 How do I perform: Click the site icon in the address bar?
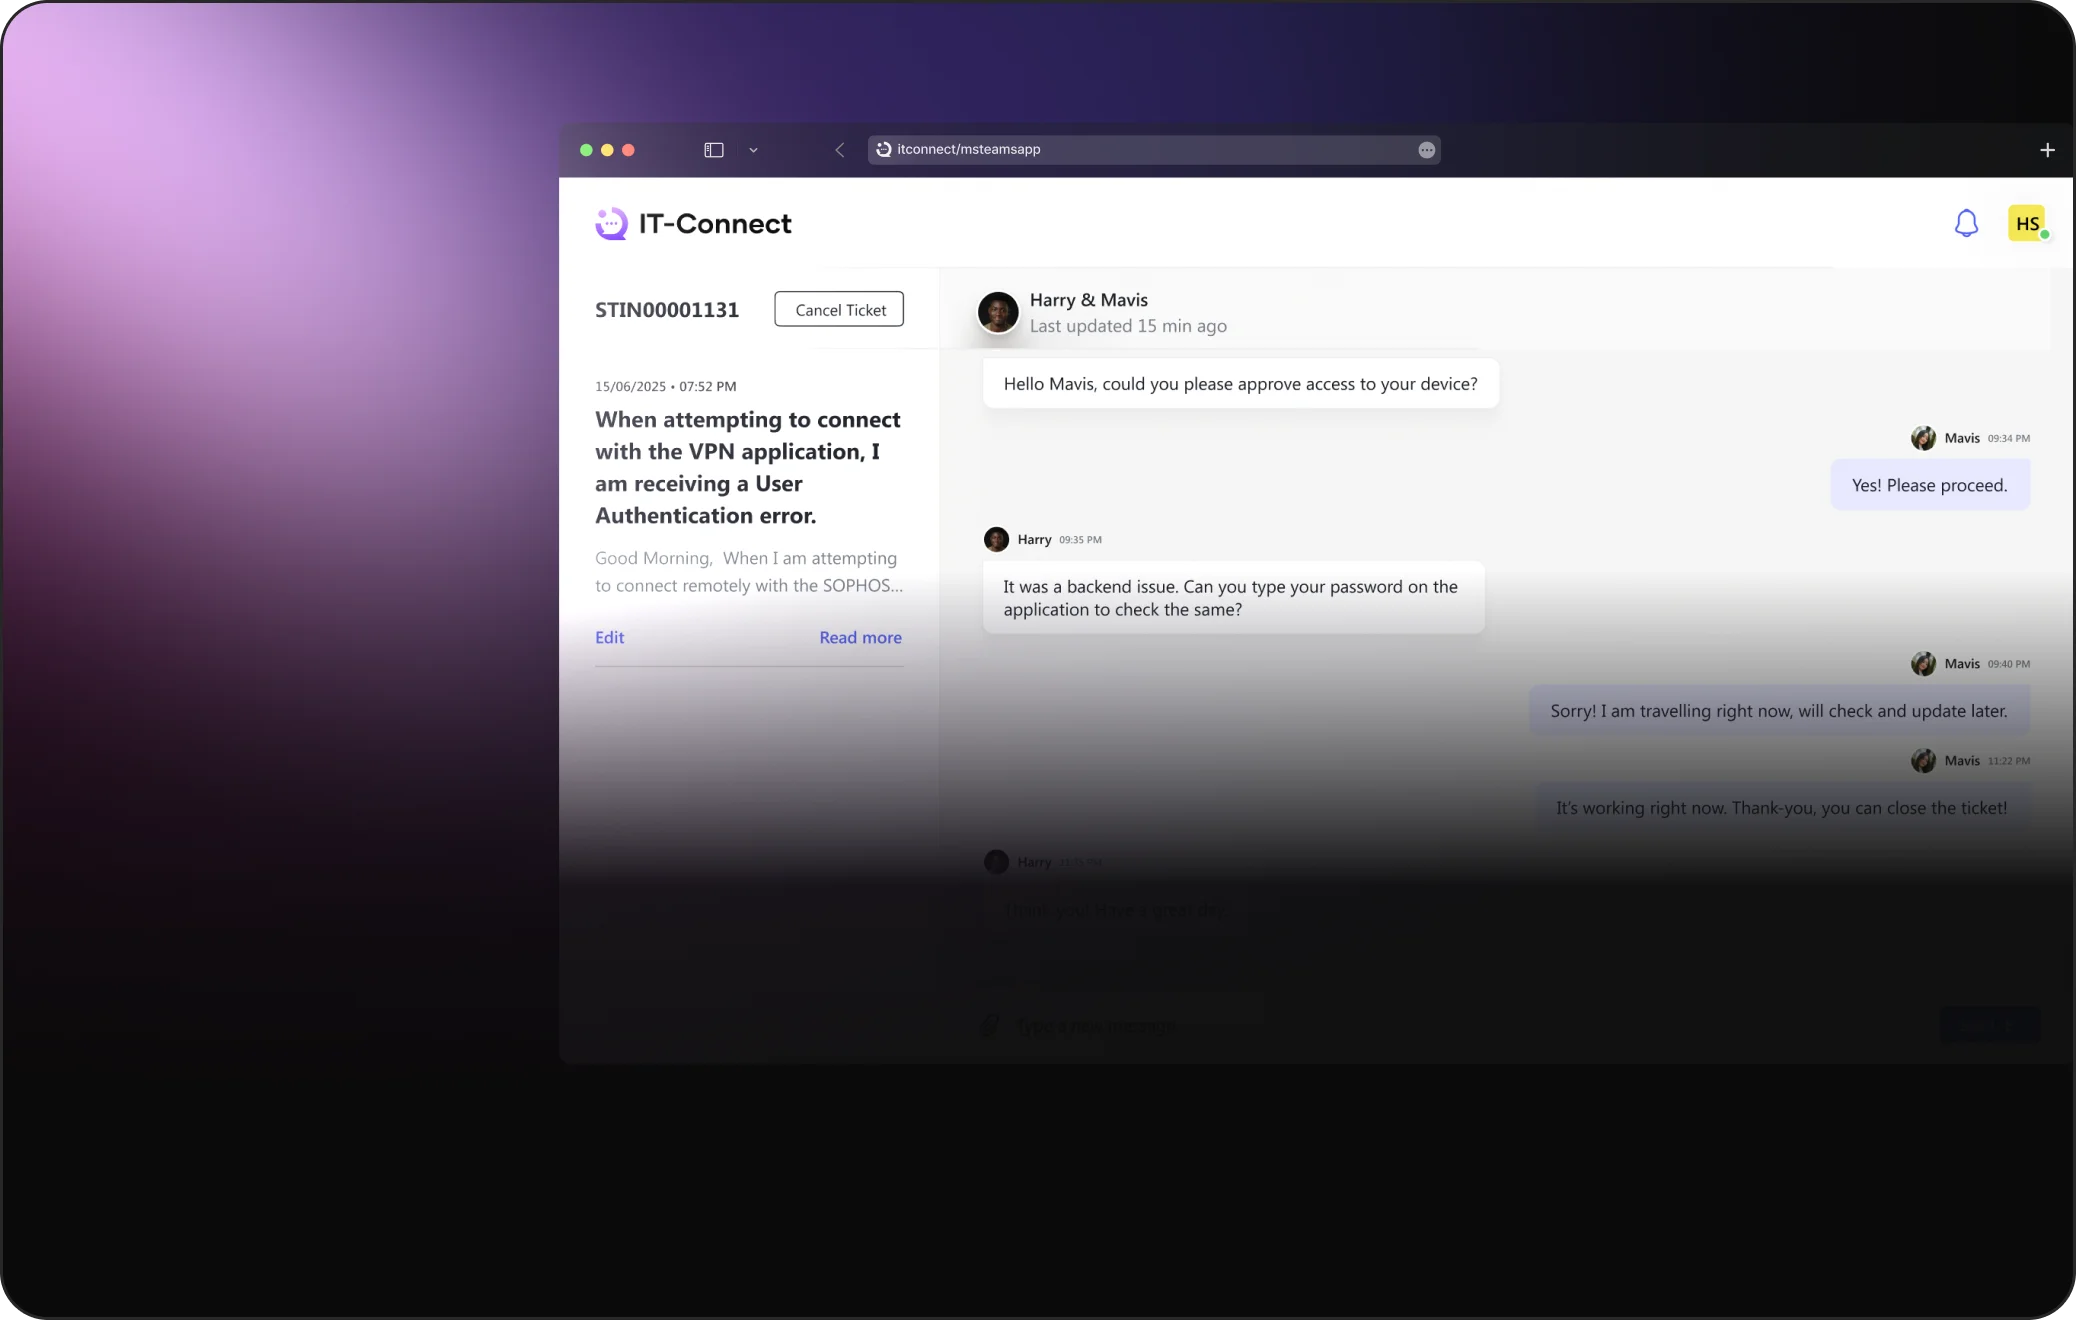(884, 149)
